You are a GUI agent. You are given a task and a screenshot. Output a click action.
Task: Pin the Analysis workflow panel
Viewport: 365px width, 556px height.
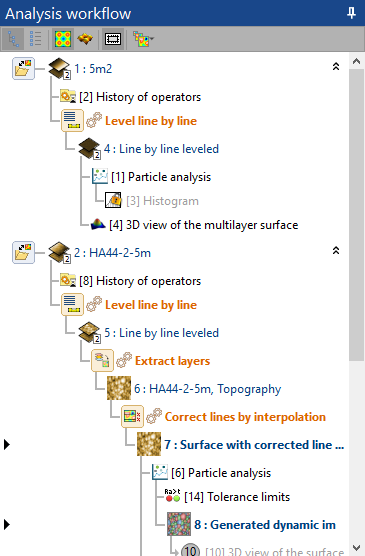tap(351, 13)
